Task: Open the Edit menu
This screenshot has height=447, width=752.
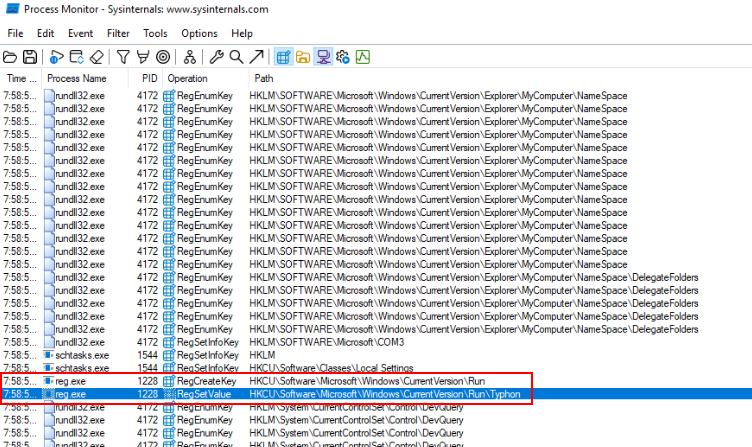Action: click(46, 33)
